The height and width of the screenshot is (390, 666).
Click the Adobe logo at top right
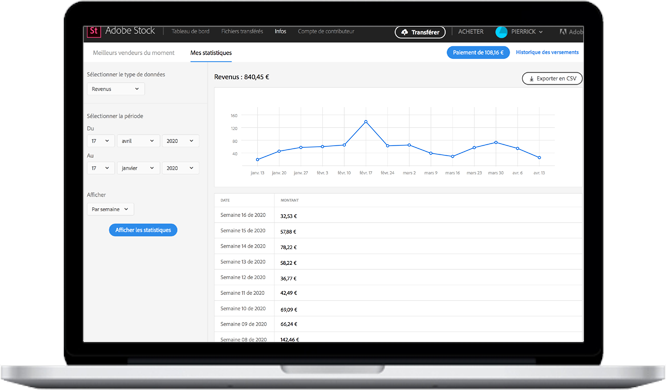563,32
